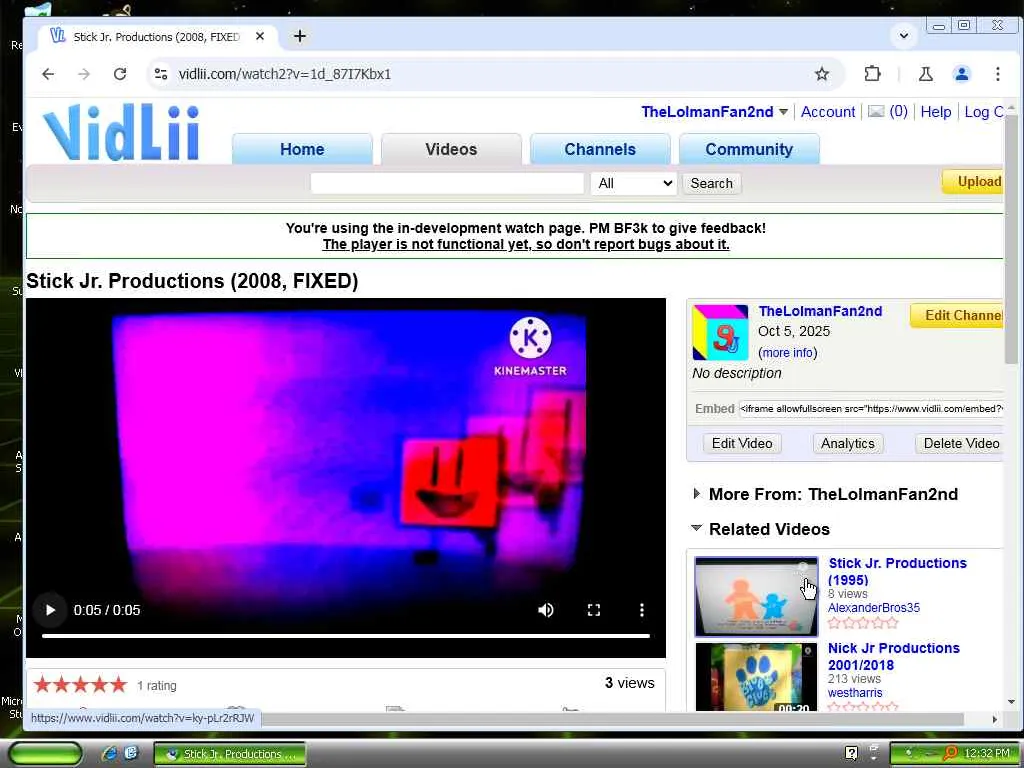
Task: Open Nick Jr Productions 2001/2018 thumbnail
Action: click(756, 677)
